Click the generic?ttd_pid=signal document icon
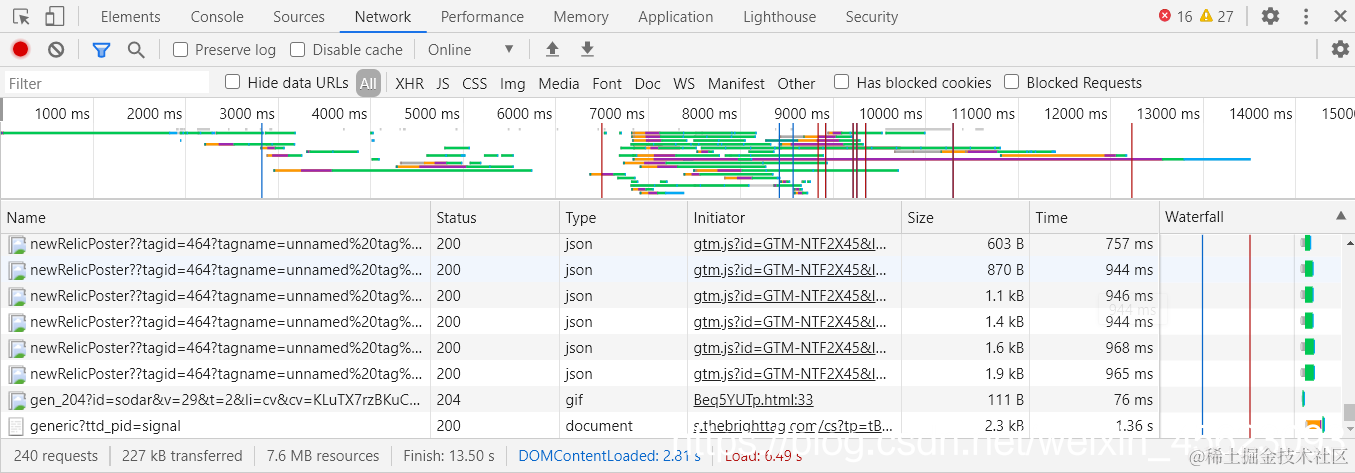 coord(17,426)
